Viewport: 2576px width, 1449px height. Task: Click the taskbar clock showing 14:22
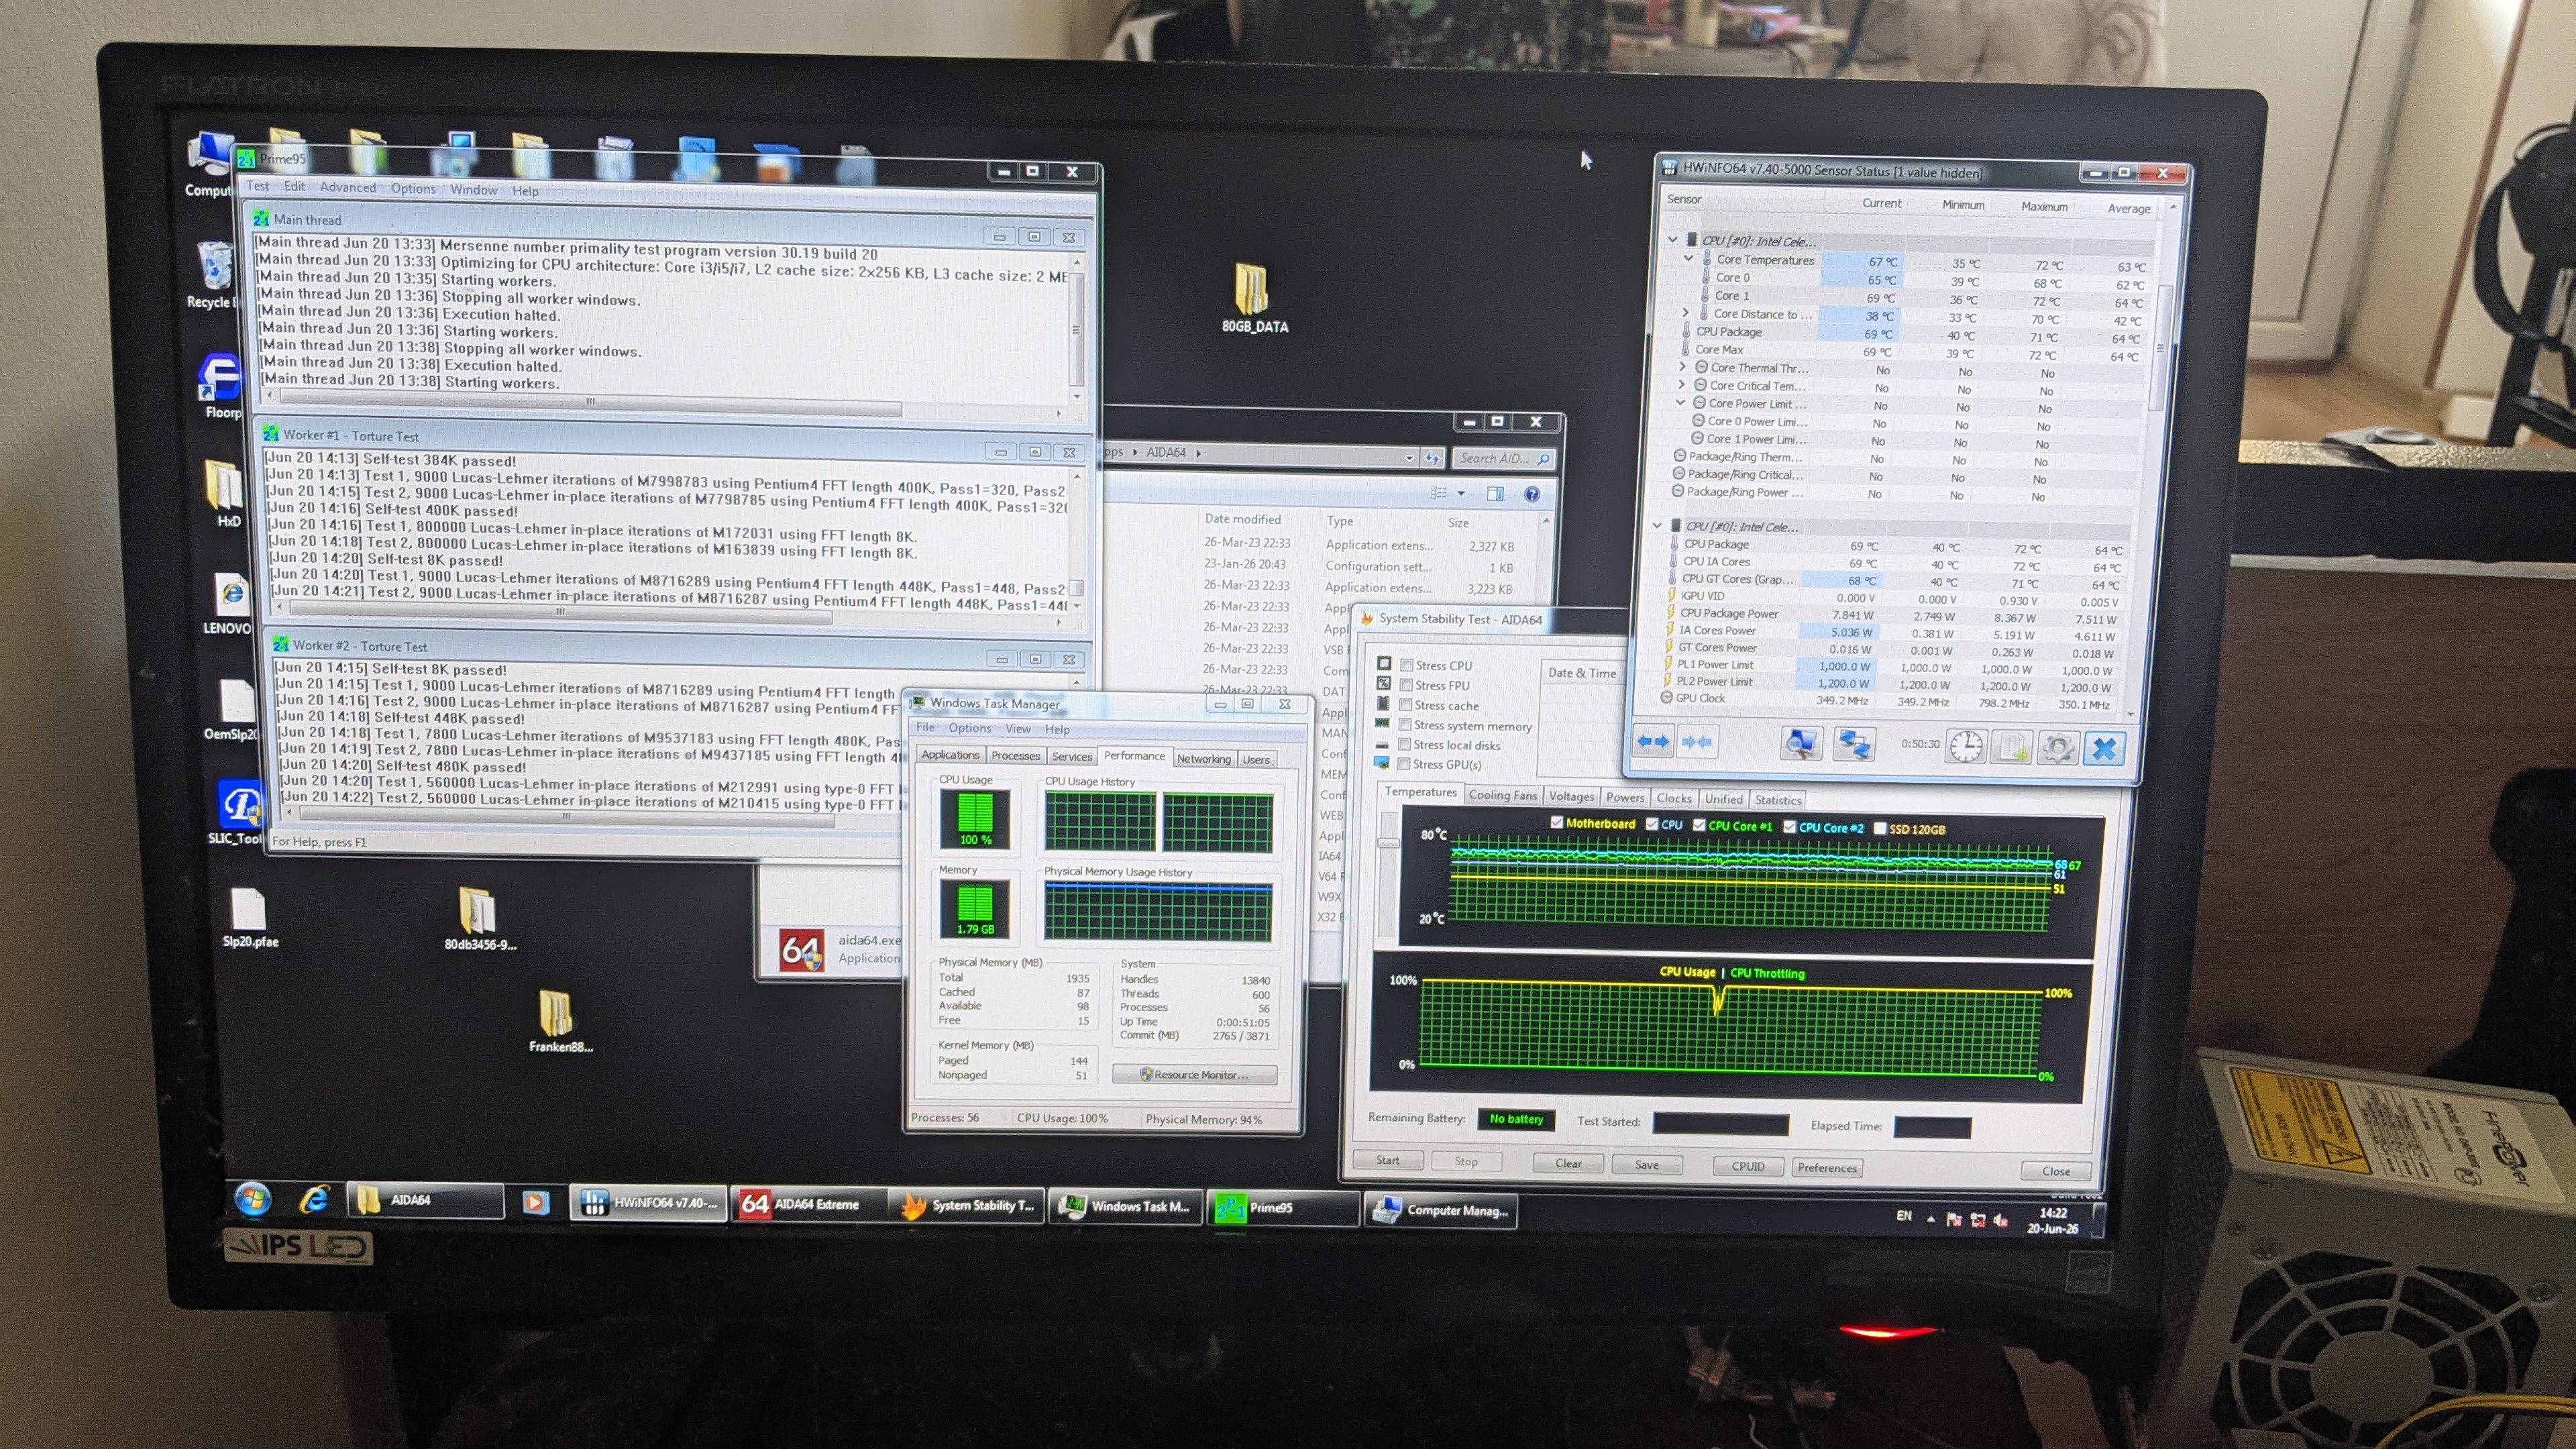[x=2052, y=1220]
